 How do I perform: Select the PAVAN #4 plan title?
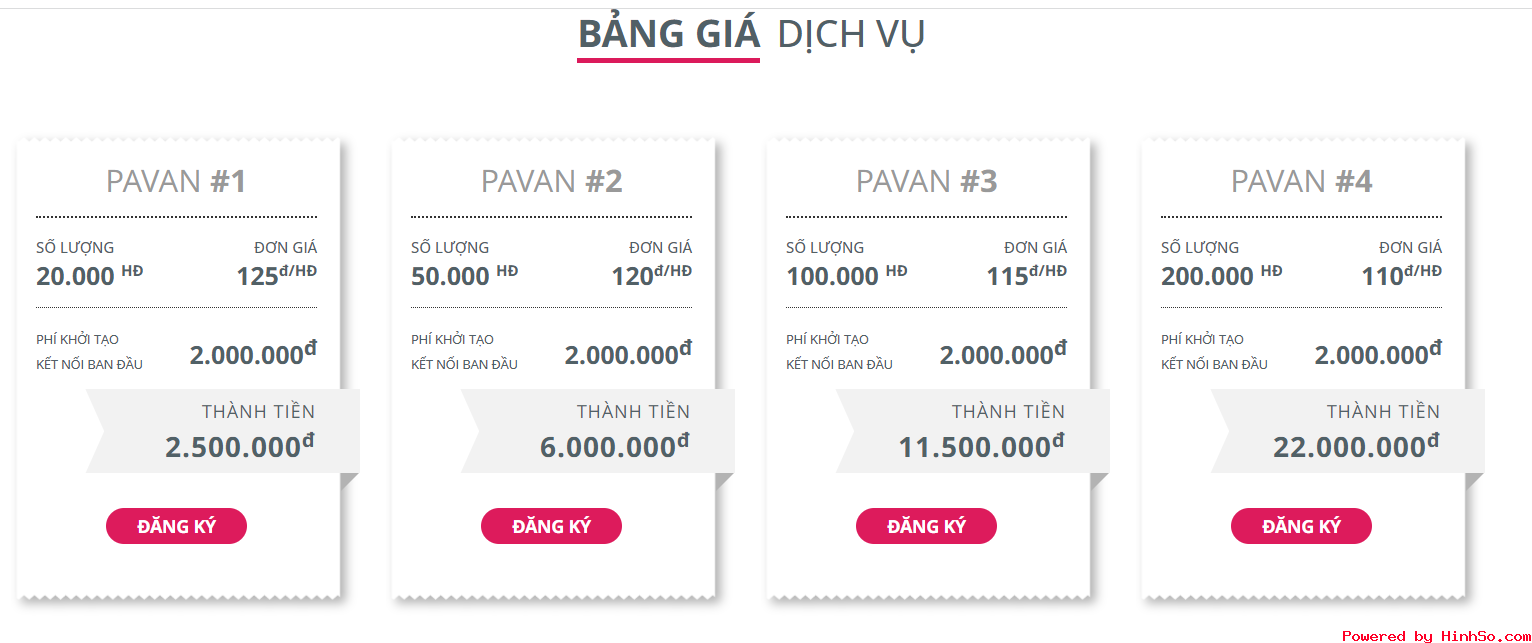(x=1301, y=181)
